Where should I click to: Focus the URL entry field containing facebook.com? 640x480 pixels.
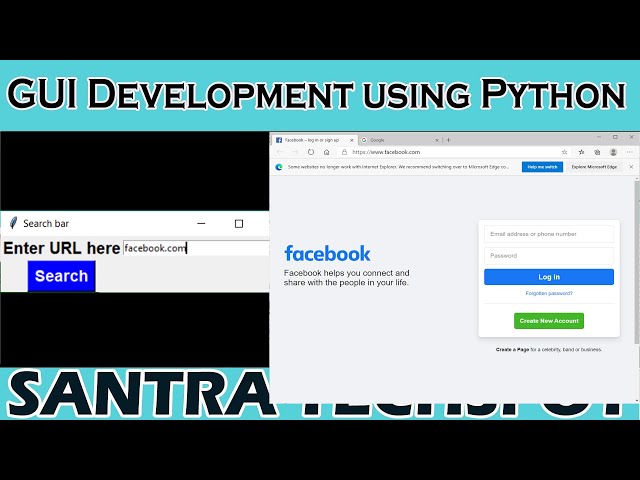196,248
